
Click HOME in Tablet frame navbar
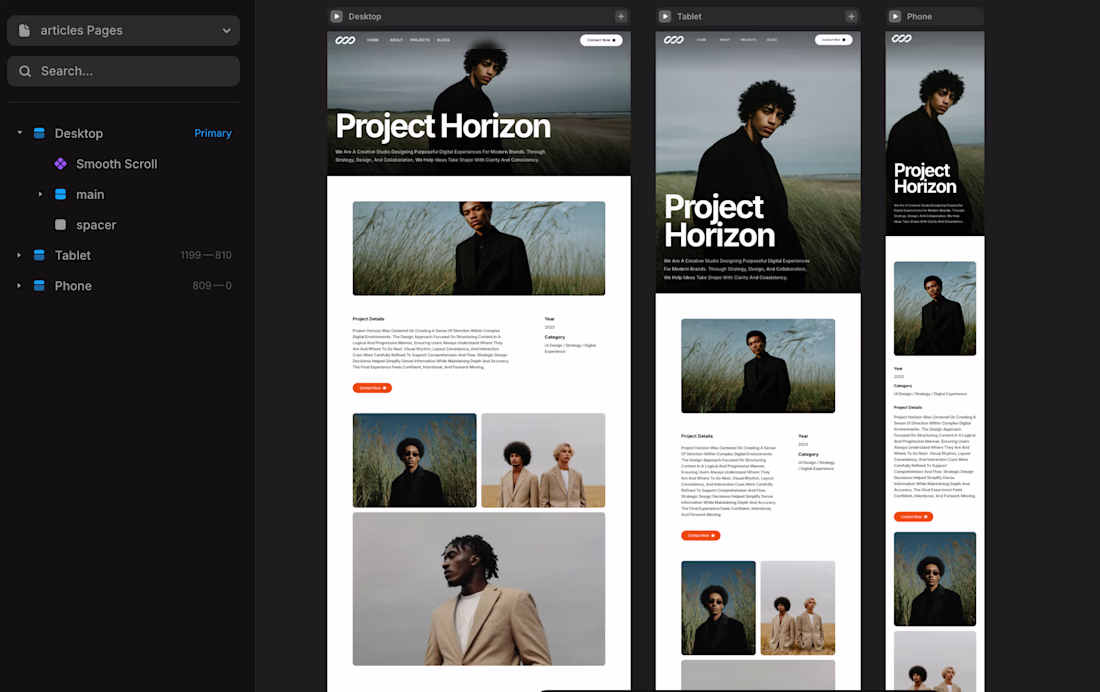click(x=701, y=40)
